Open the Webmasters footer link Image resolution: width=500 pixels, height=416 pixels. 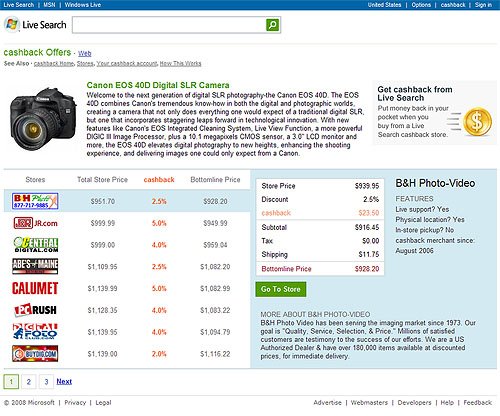tap(369, 402)
